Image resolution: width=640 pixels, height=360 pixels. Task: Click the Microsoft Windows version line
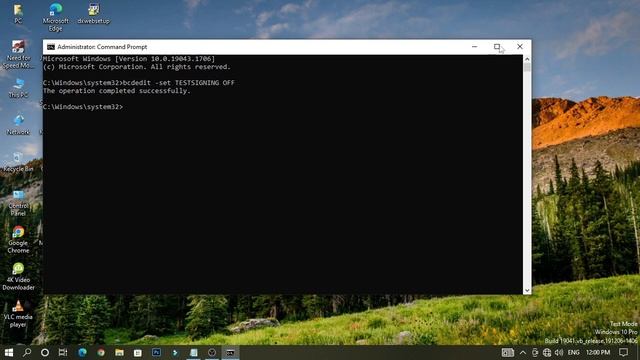(129, 59)
